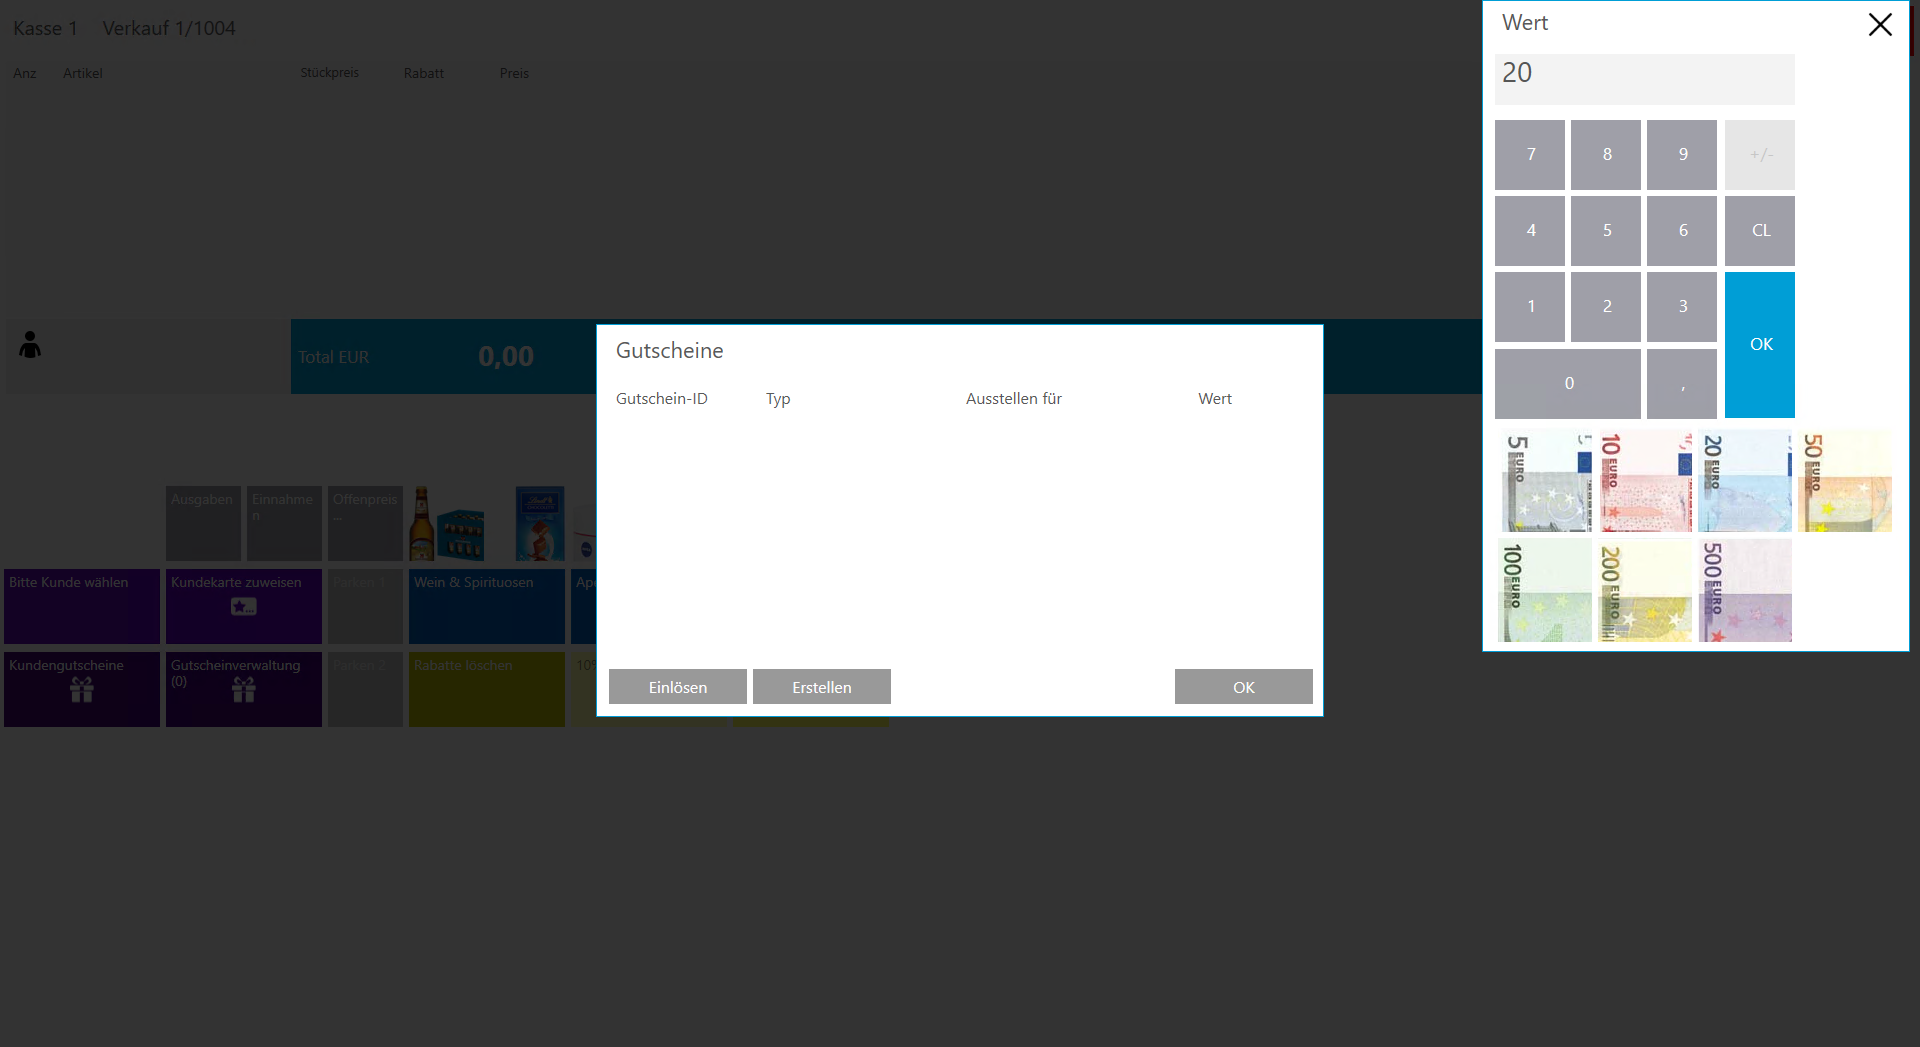Click the Offenpreis tile
Image resolution: width=1920 pixels, height=1047 pixels.
pyautogui.click(x=365, y=523)
